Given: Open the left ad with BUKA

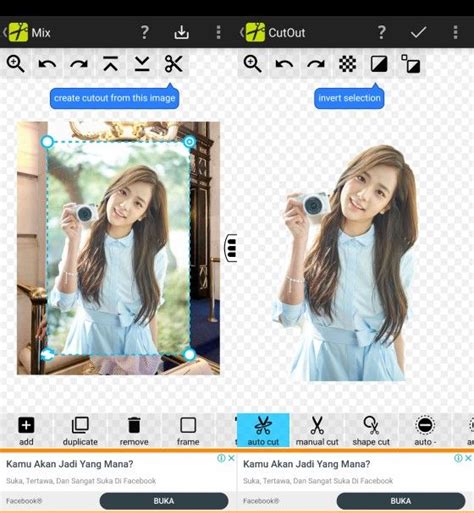Looking at the screenshot, I should pyautogui.click(x=164, y=501).
